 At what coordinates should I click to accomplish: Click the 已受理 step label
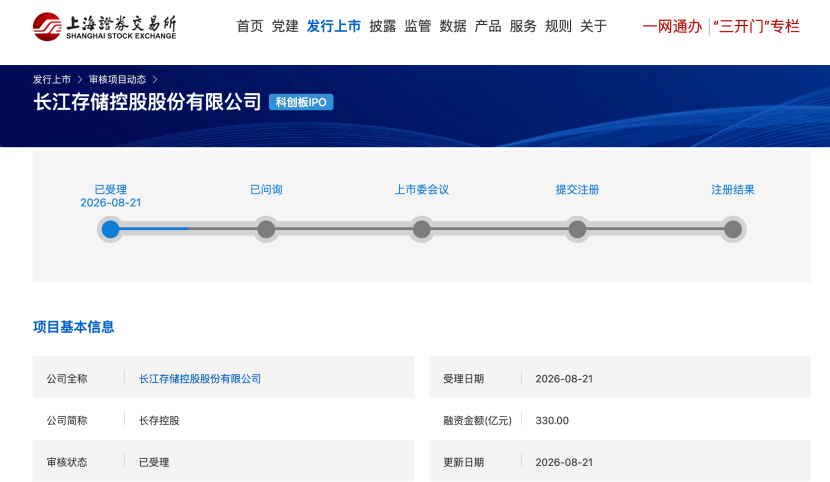111,189
